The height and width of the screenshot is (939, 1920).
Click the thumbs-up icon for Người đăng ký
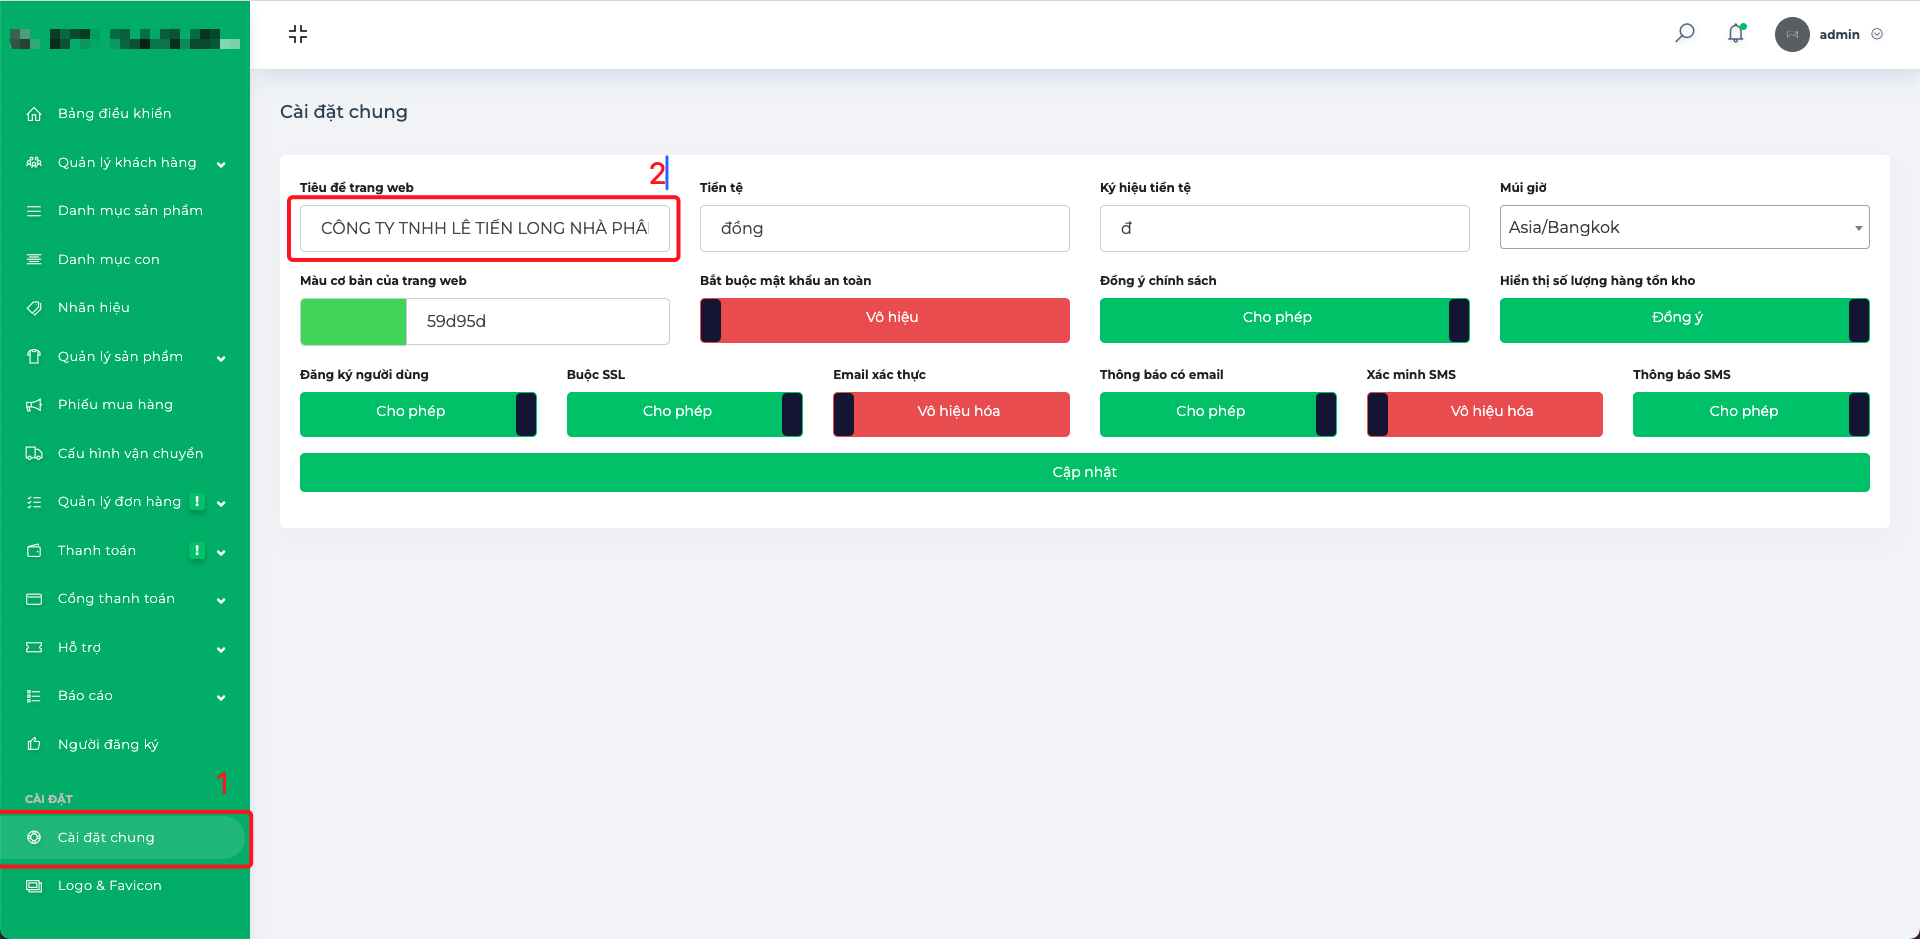coord(34,744)
